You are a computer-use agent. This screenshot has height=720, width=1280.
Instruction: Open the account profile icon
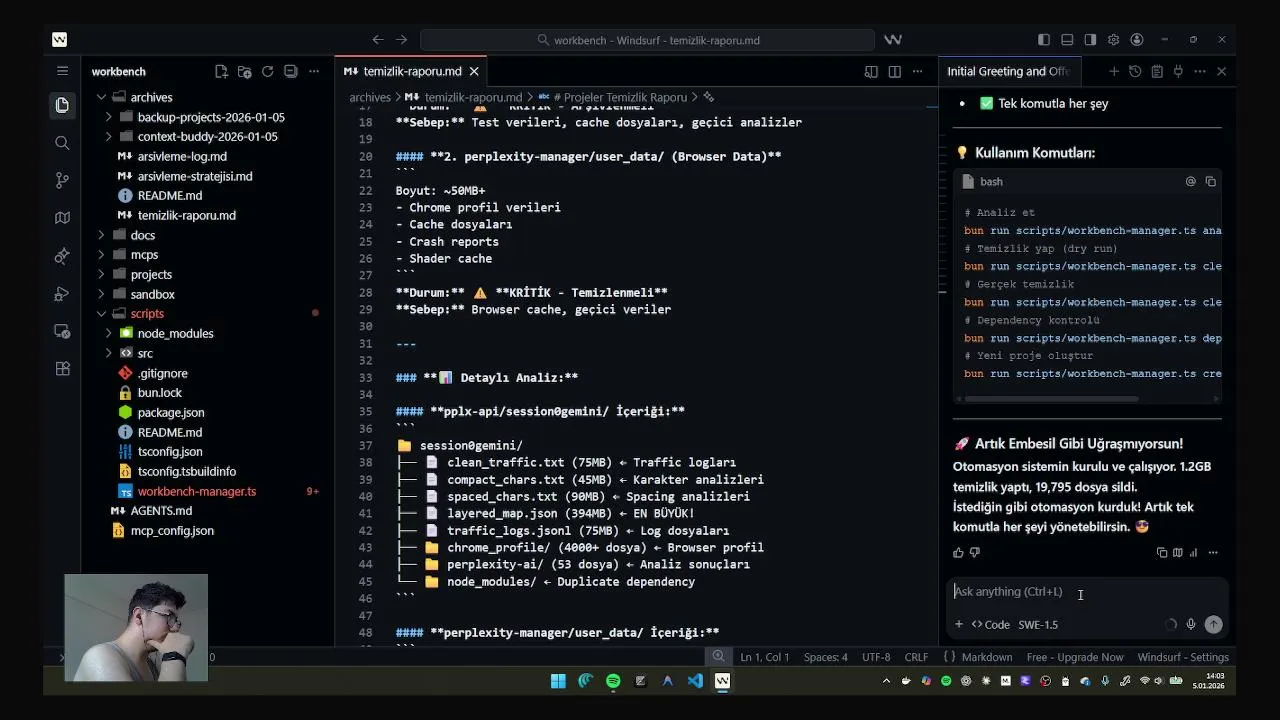[1136, 39]
